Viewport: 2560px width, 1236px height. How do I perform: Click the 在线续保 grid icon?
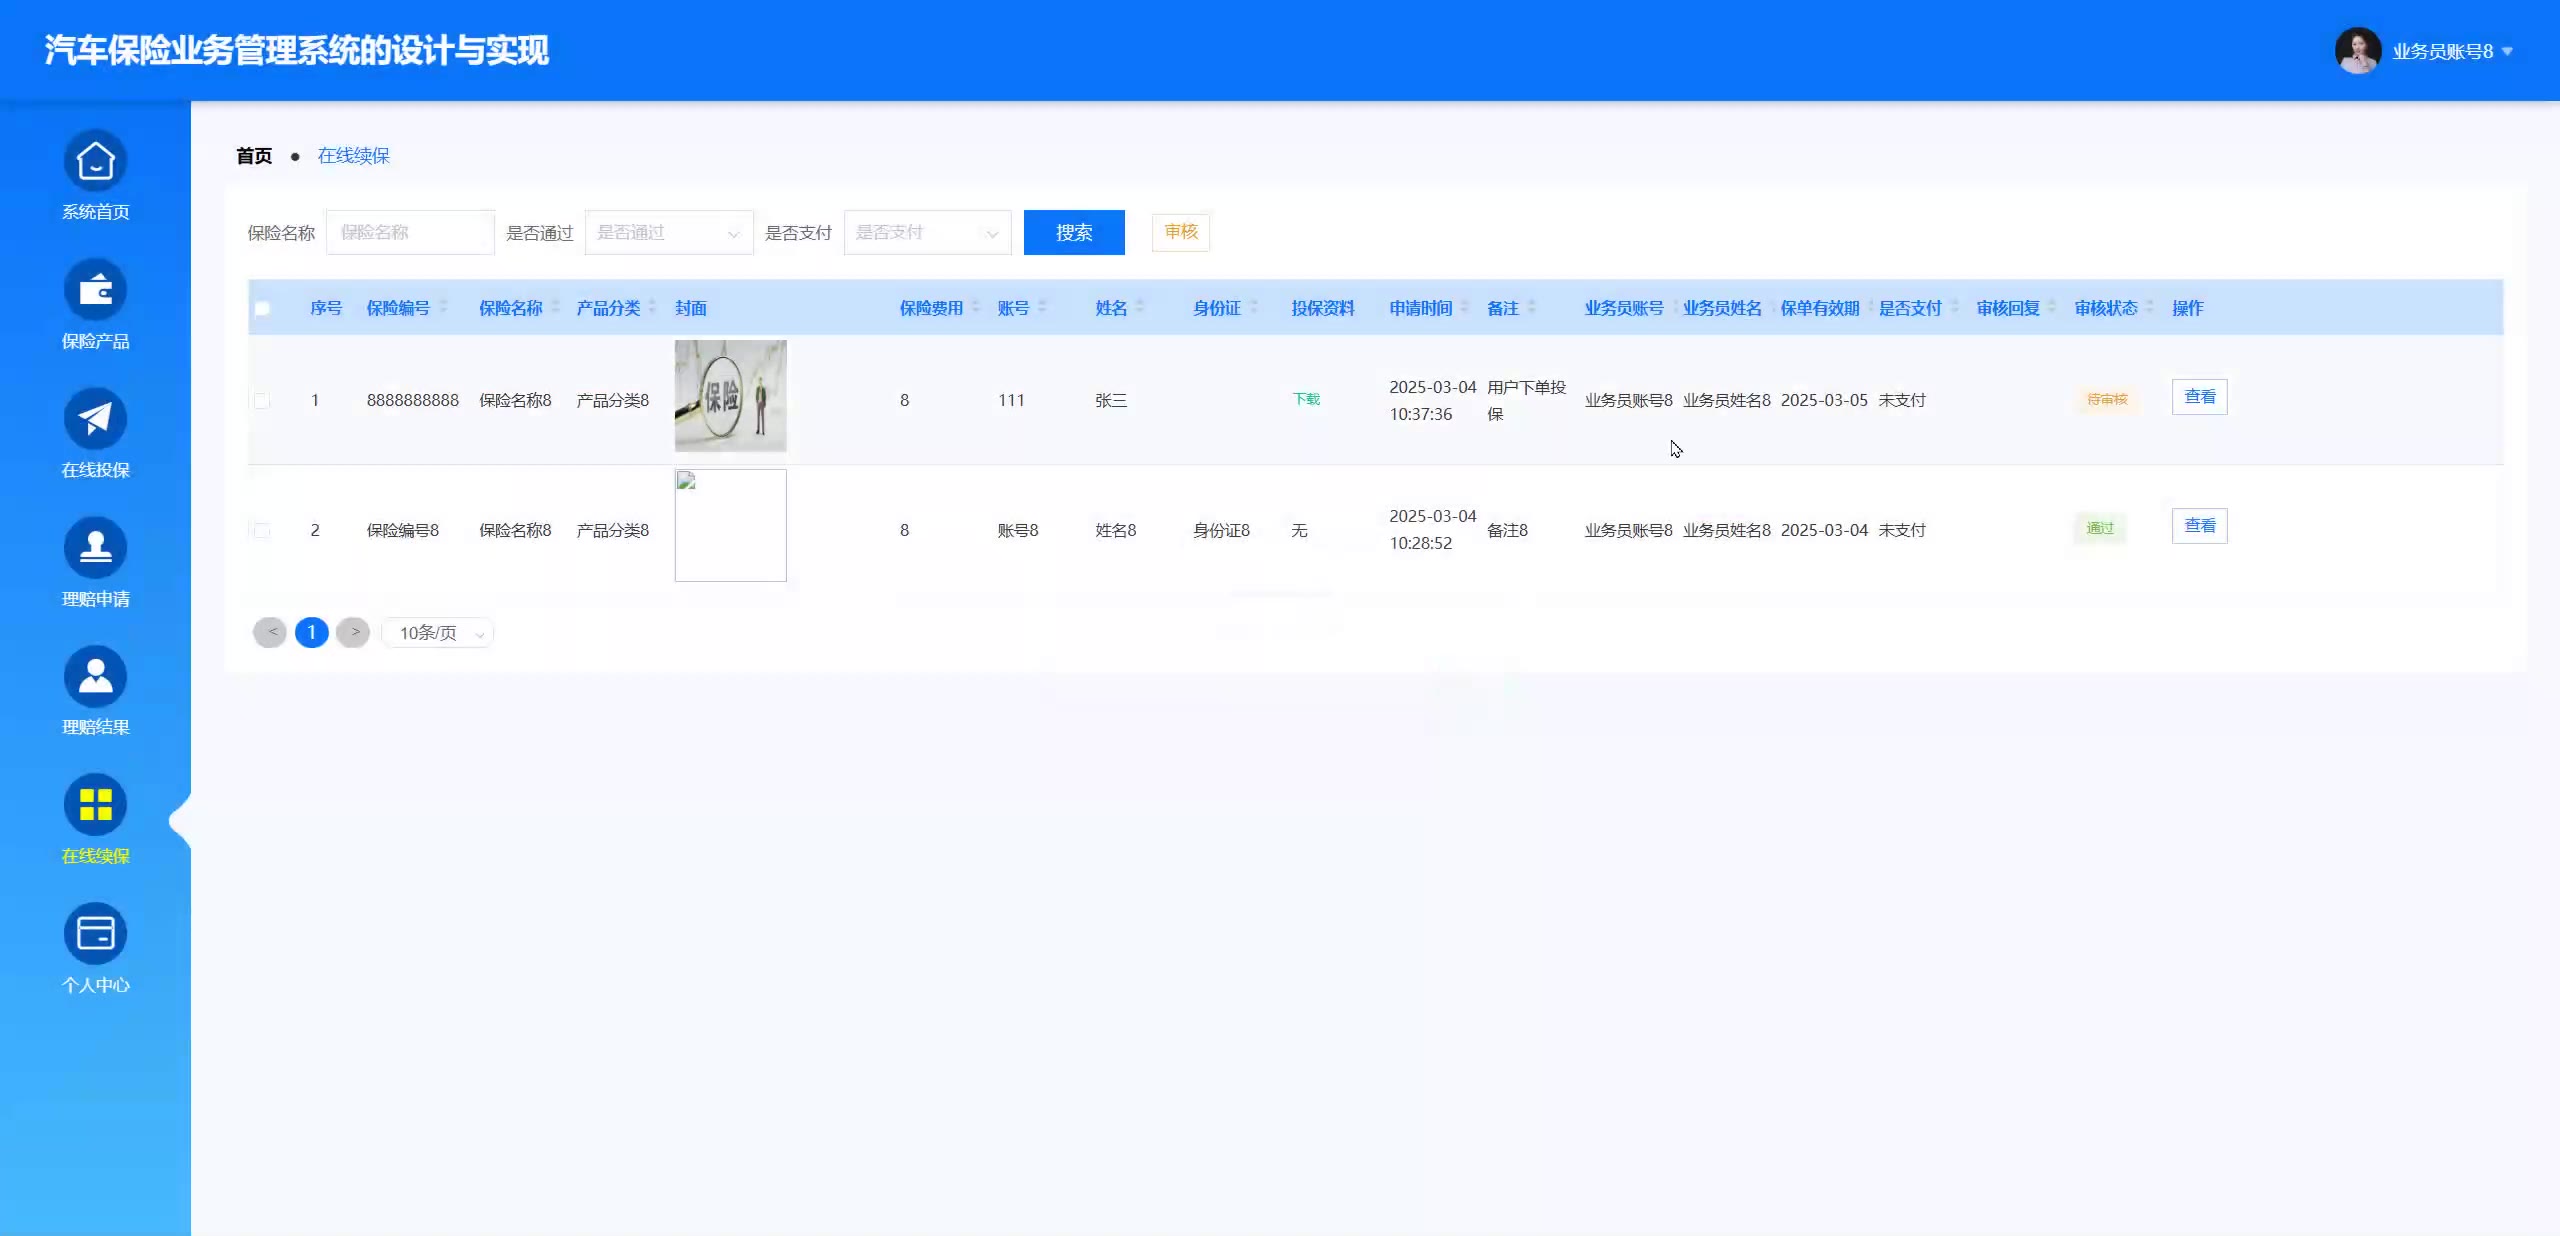(x=95, y=804)
